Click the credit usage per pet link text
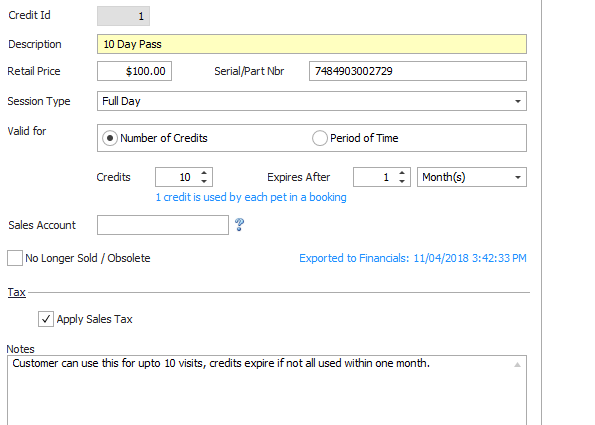 pos(251,197)
